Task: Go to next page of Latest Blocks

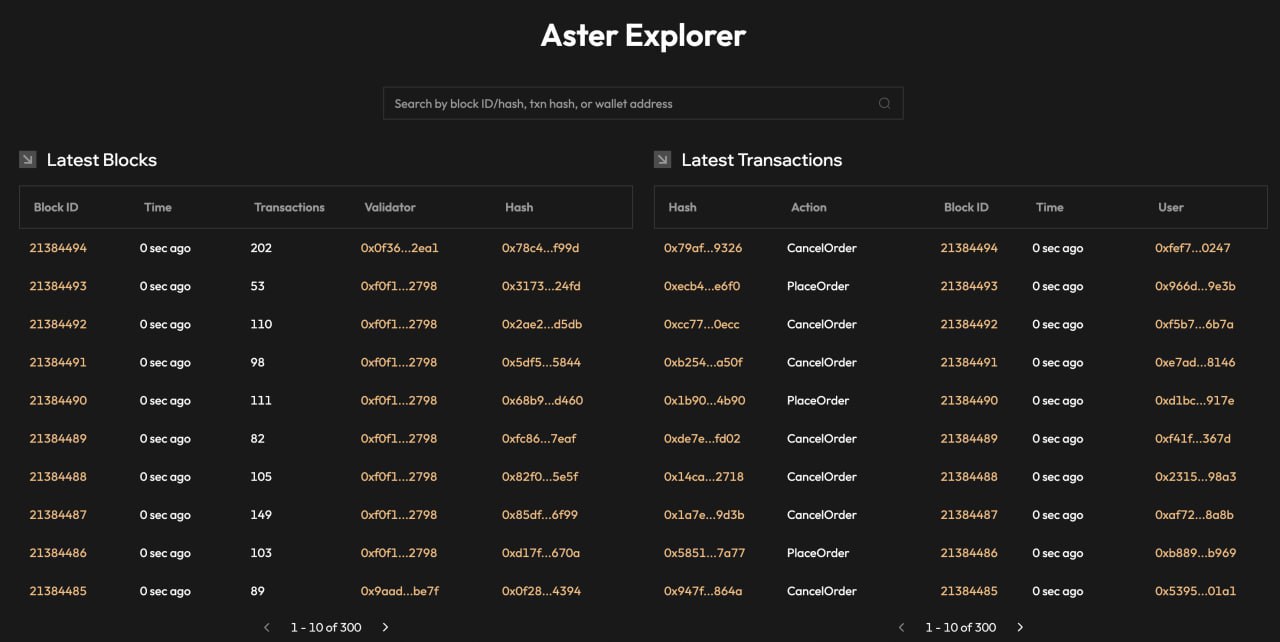Action: pyautogui.click(x=385, y=627)
